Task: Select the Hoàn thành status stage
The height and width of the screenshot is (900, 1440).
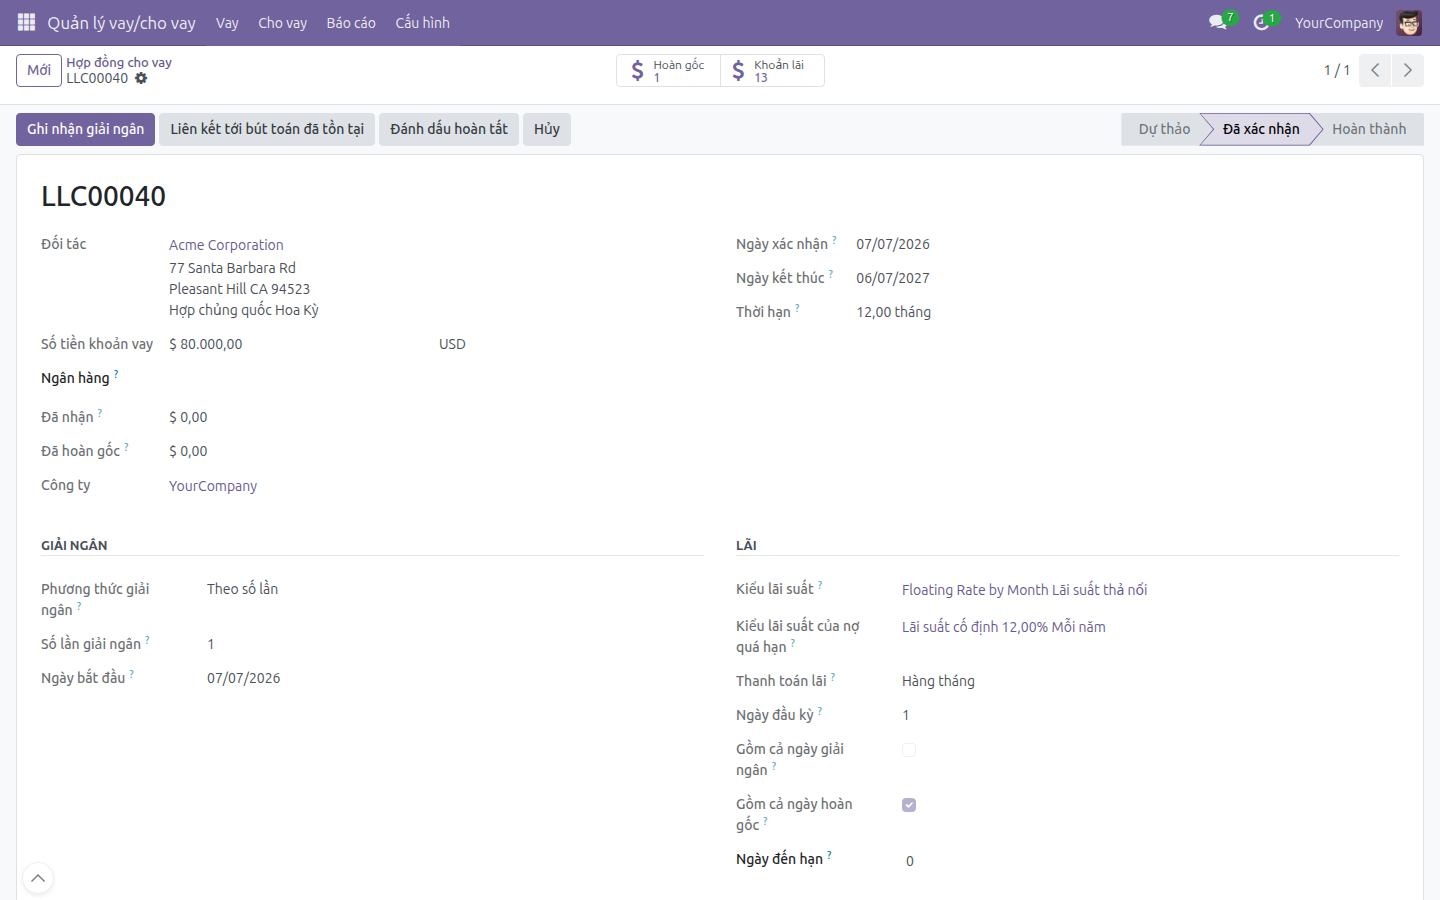Action: [x=1368, y=129]
